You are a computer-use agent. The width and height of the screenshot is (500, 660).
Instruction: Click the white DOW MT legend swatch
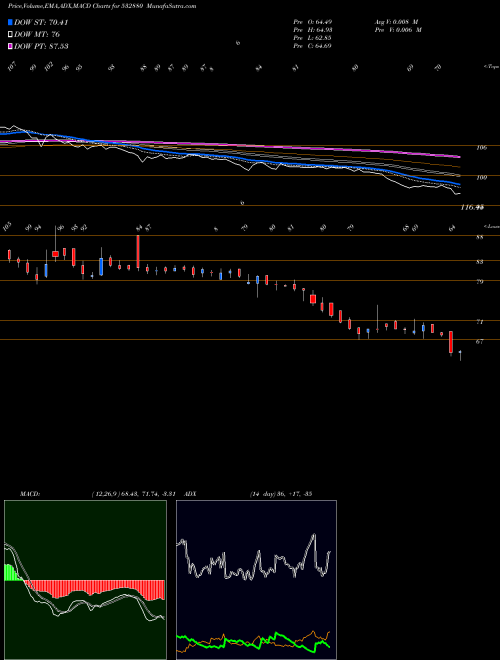[x=11, y=34]
